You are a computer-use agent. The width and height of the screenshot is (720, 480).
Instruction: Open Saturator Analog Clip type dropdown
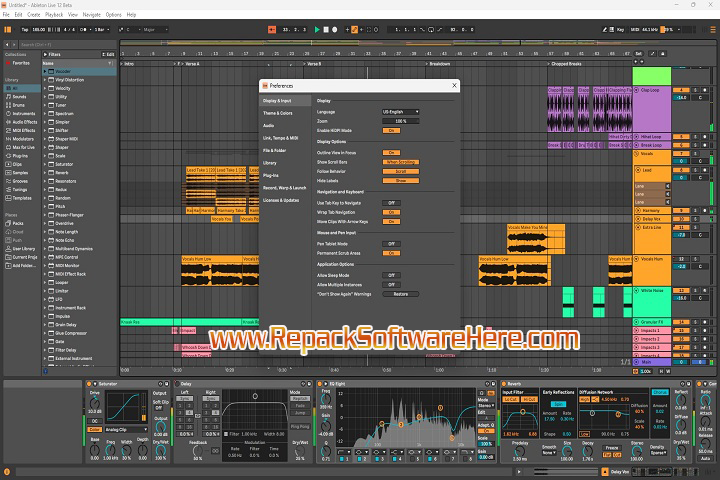(126, 429)
